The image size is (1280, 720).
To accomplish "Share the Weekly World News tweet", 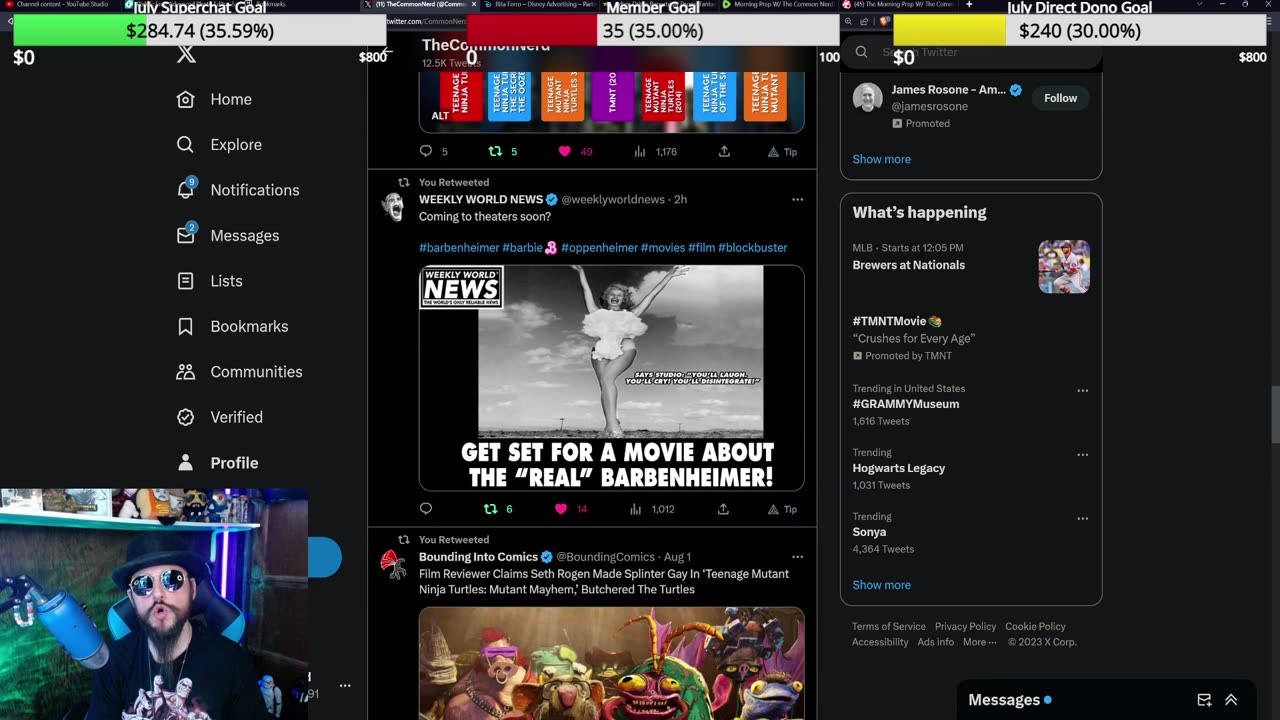I will (723, 509).
